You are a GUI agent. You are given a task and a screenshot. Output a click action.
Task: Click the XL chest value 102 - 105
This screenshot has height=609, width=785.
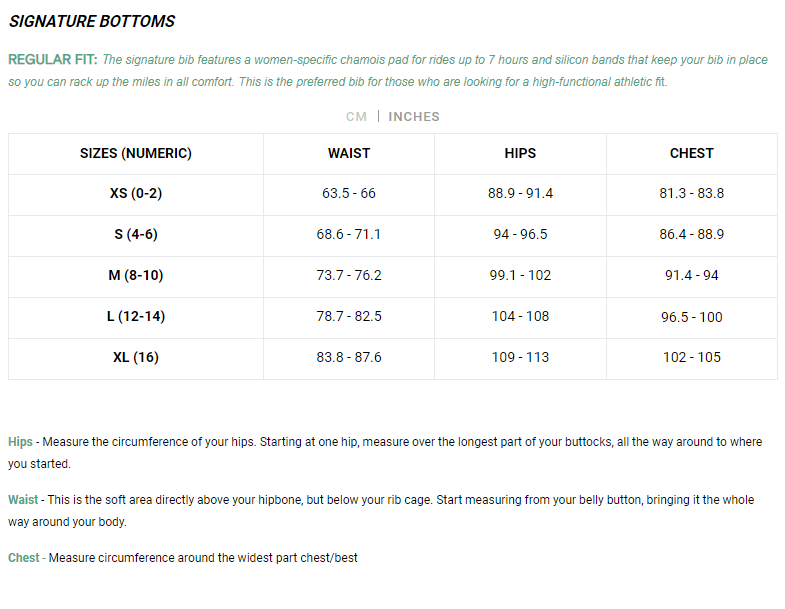[x=691, y=357]
